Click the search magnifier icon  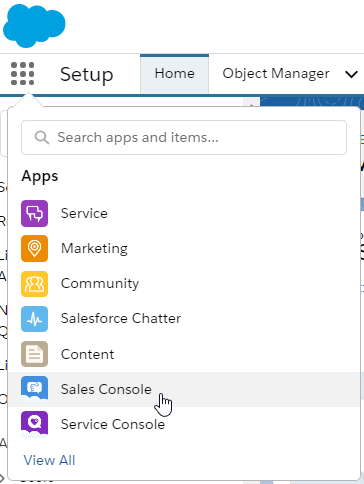pos(42,137)
